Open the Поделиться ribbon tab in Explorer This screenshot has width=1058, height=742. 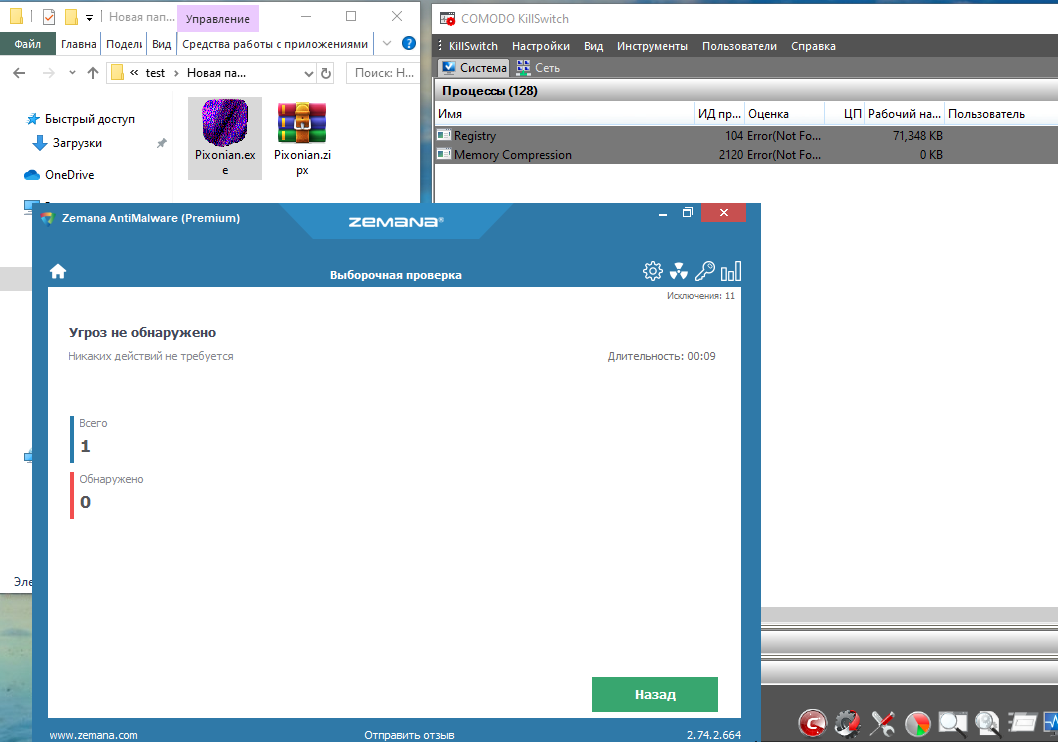click(x=124, y=44)
